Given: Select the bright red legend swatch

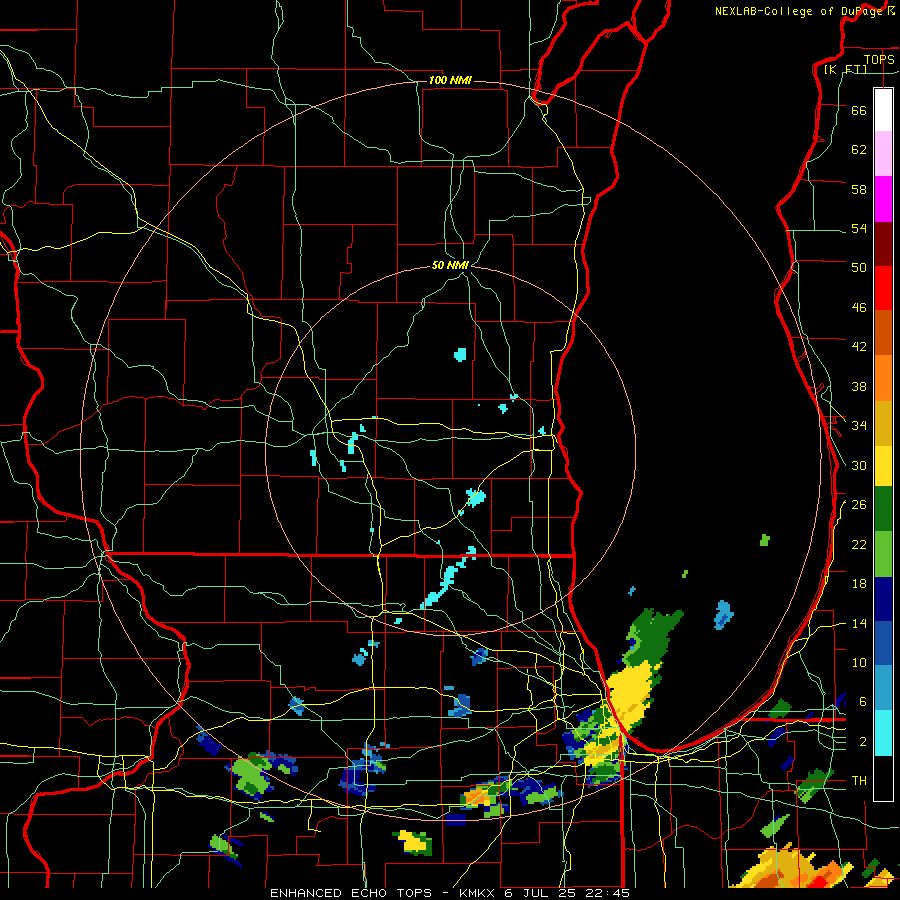Looking at the screenshot, I should coord(883,288).
